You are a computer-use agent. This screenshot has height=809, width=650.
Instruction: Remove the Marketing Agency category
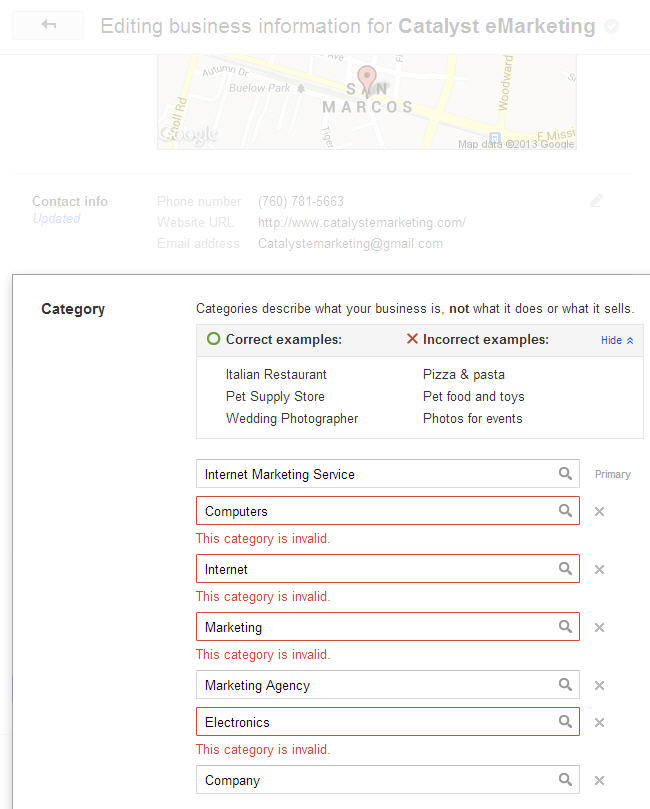click(x=599, y=685)
